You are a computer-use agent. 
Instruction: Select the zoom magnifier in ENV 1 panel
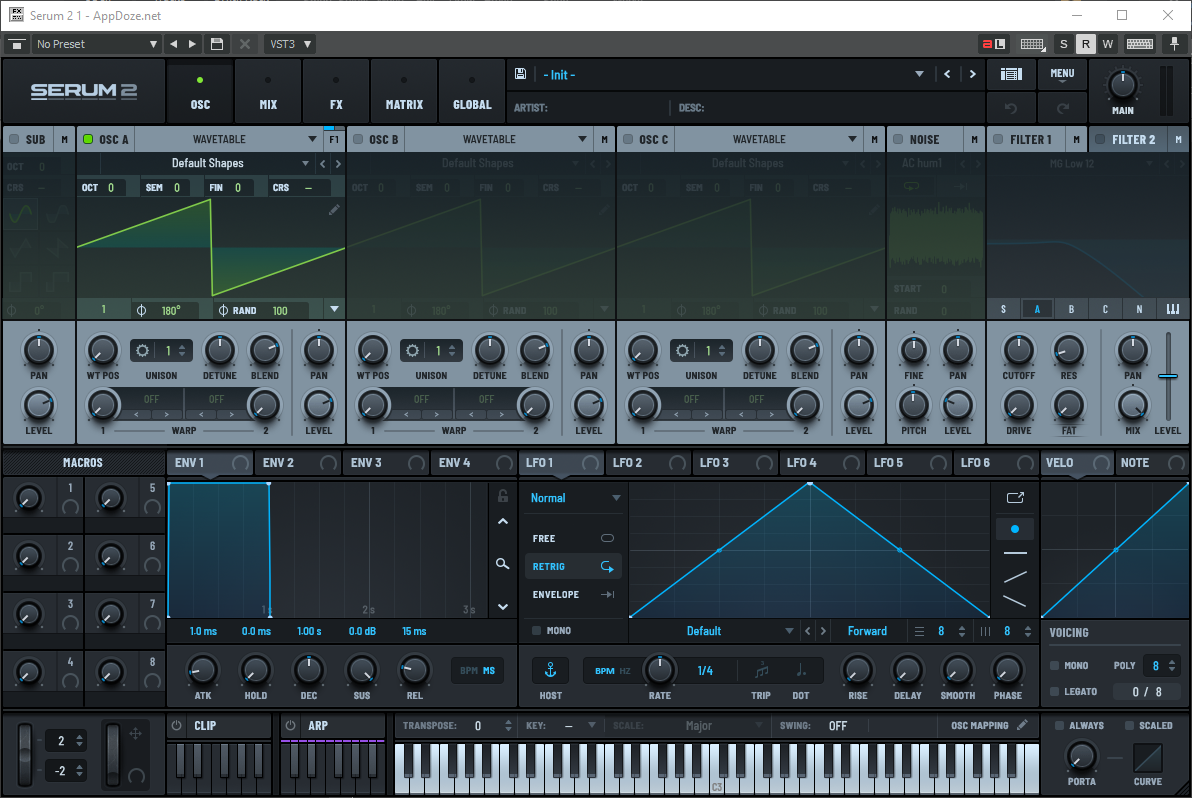click(503, 563)
